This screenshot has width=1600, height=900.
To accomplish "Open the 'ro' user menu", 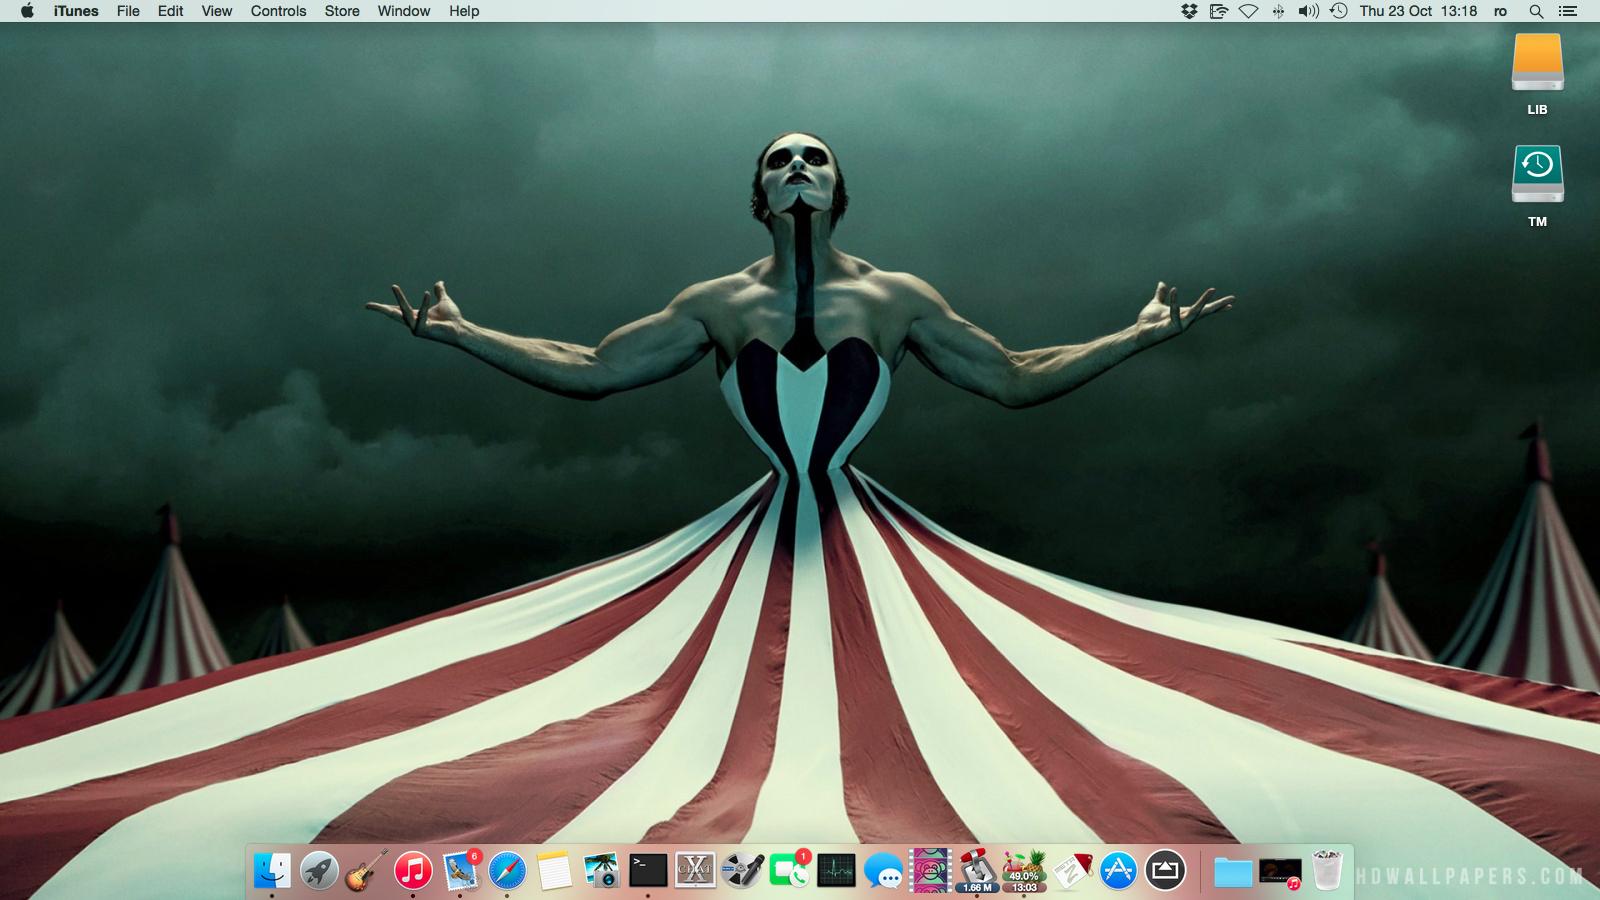I will pyautogui.click(x=1500, y=11).
